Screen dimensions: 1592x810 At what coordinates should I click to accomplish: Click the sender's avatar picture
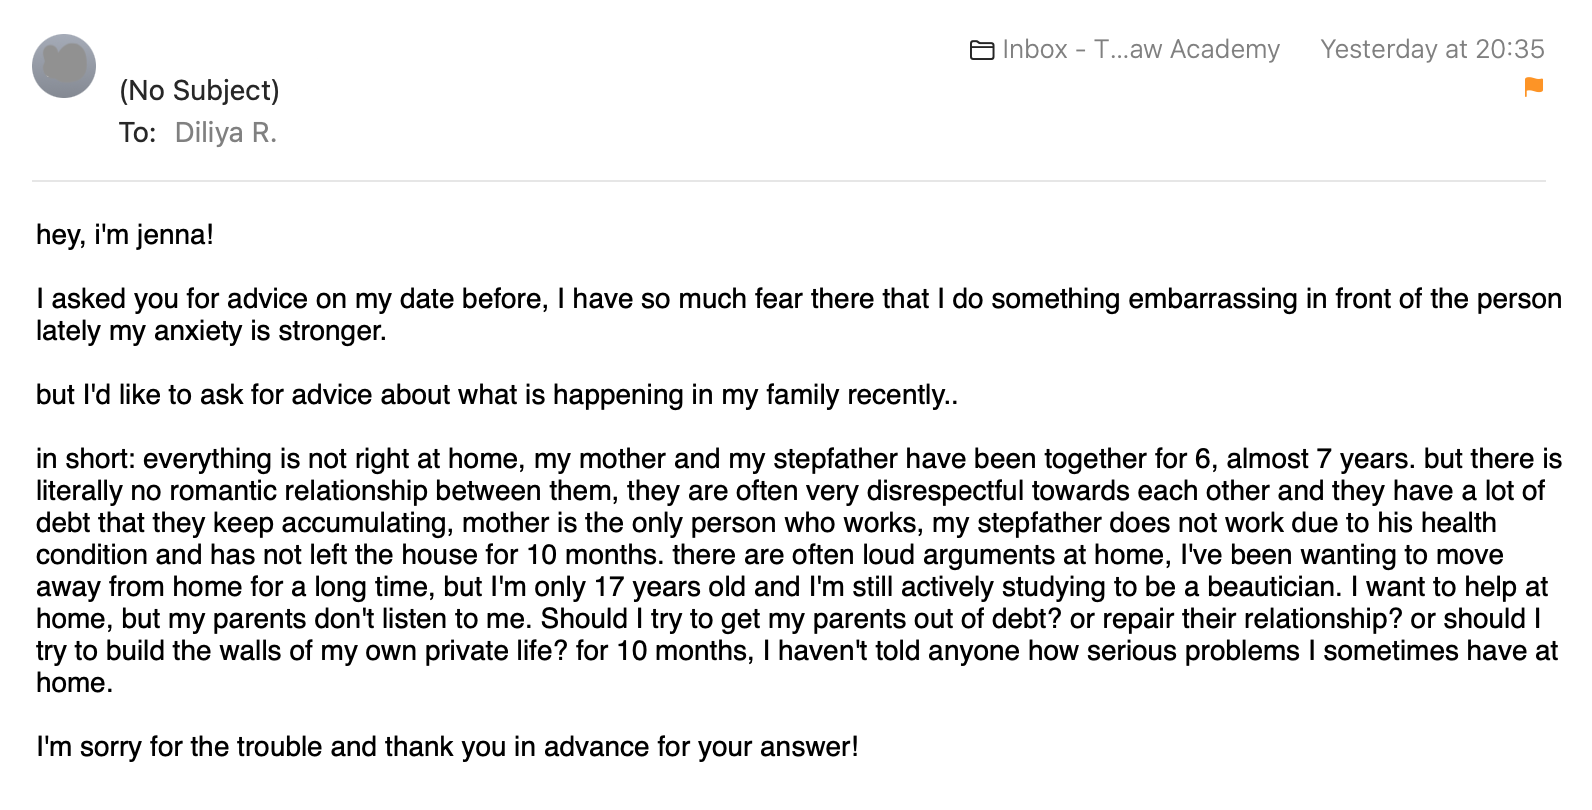(64, 66)
